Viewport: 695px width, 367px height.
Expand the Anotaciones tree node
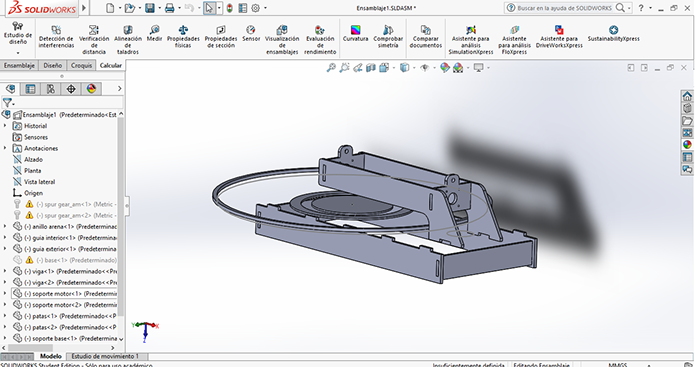coord(5,148)
